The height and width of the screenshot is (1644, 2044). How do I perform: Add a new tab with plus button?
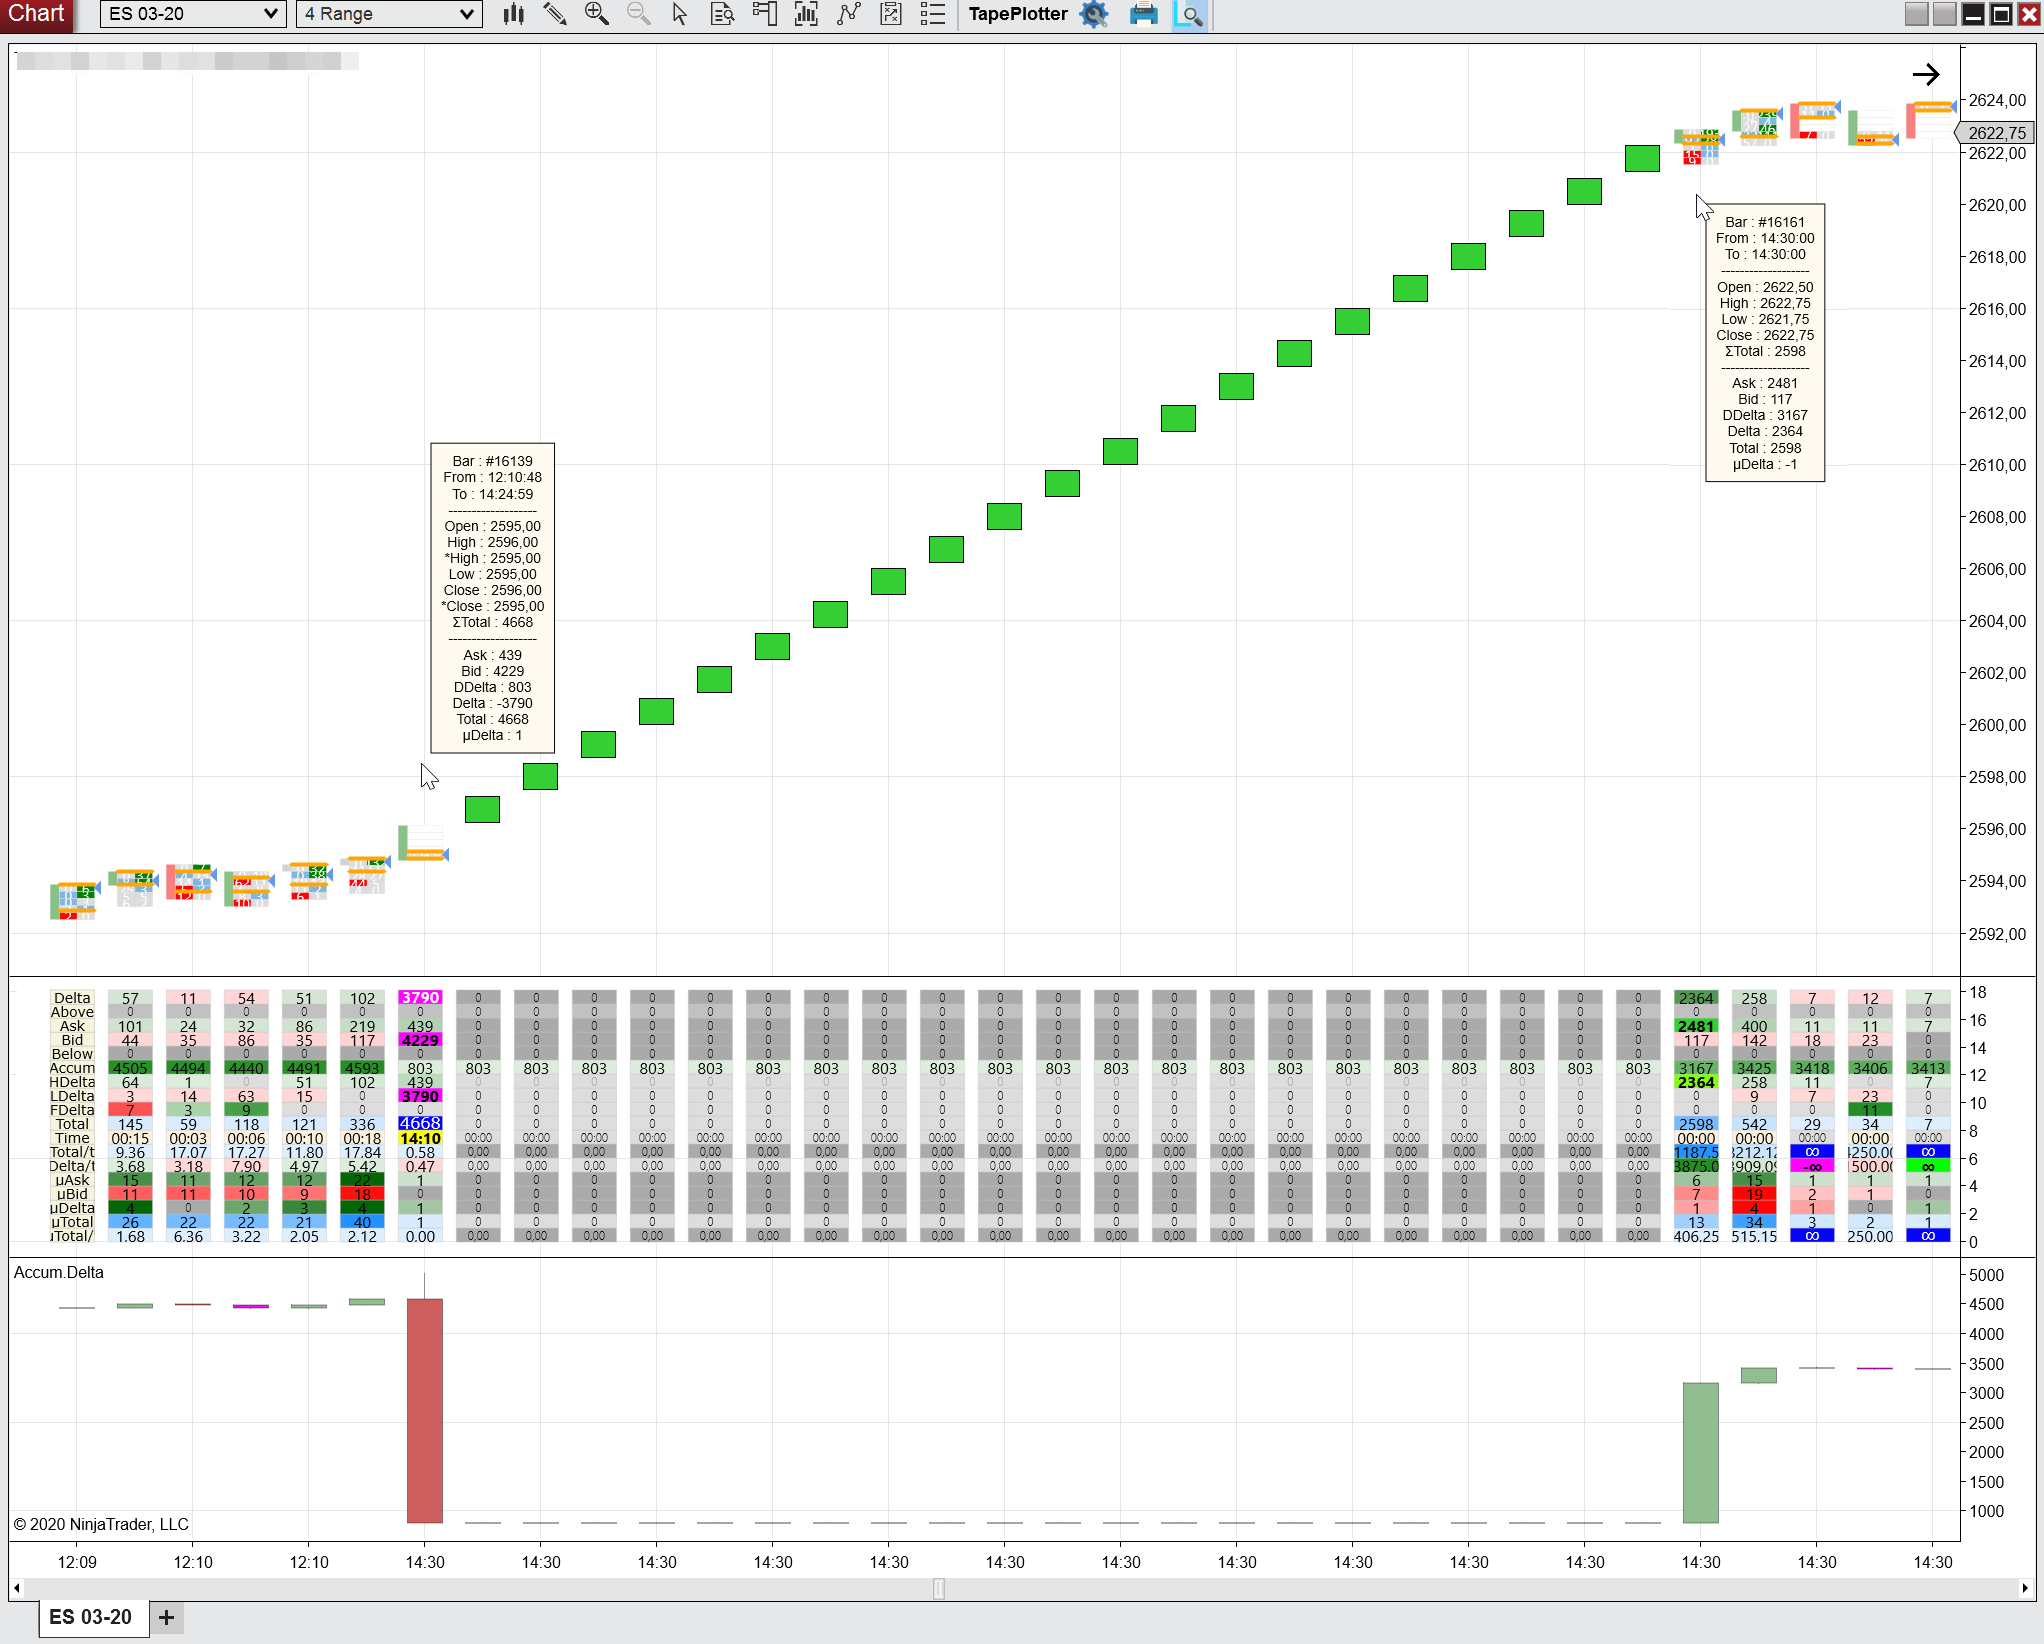[167, 1617]
